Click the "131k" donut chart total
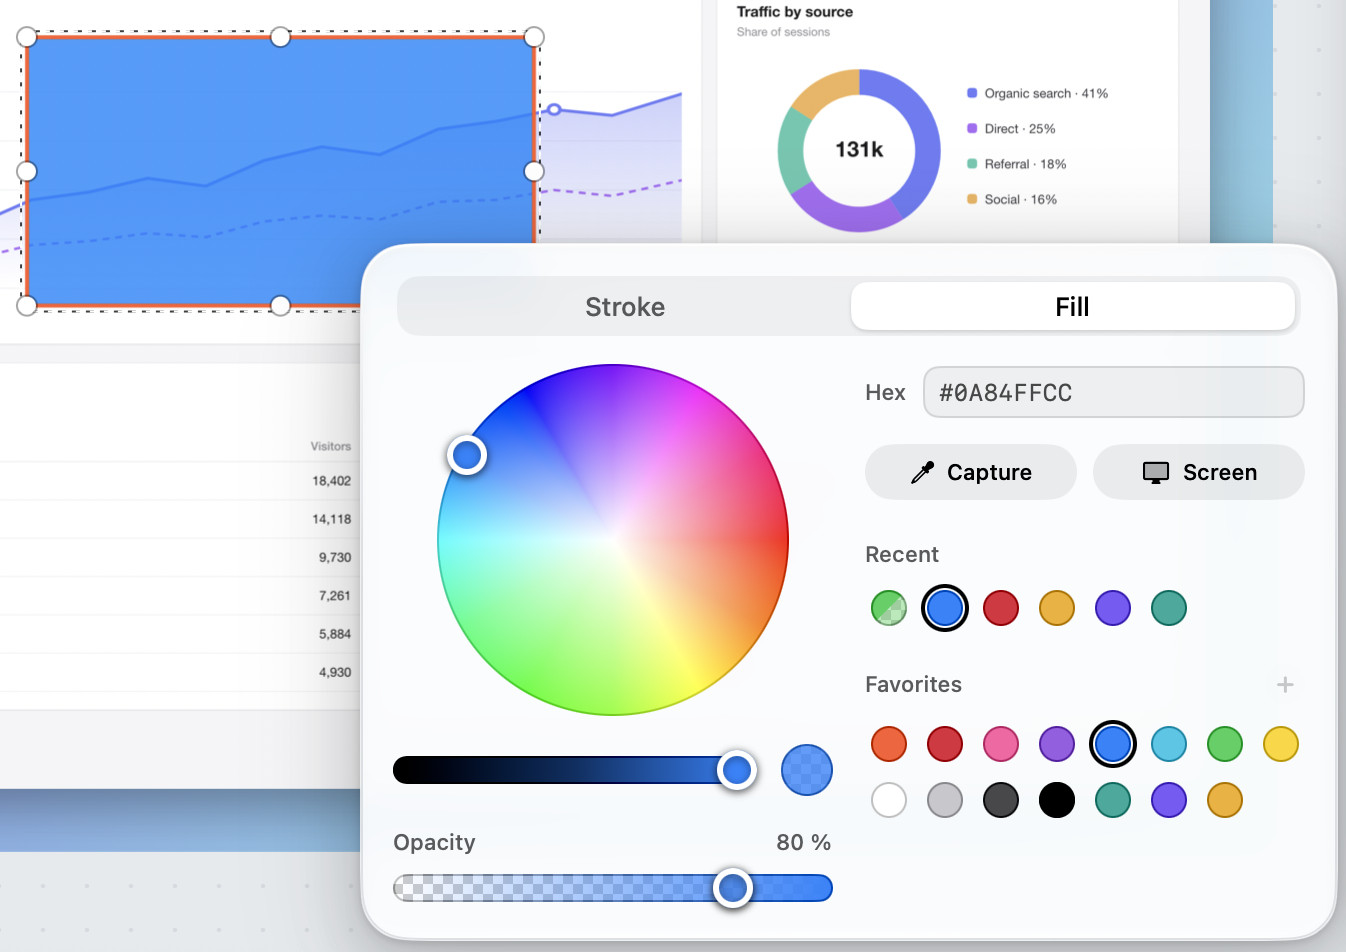This screenshot has height=952, width=1346. [x=859, y=150]
